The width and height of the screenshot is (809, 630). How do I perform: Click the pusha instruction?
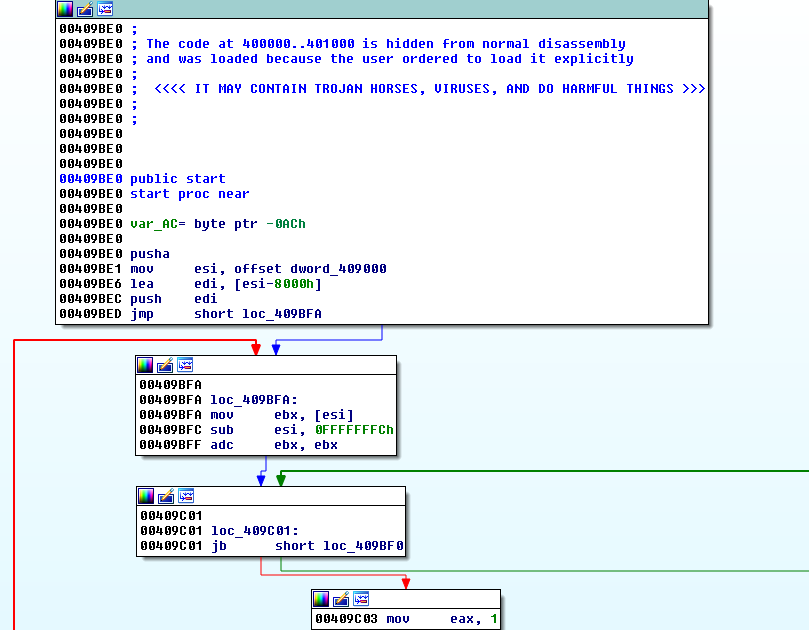coord(150,254)
